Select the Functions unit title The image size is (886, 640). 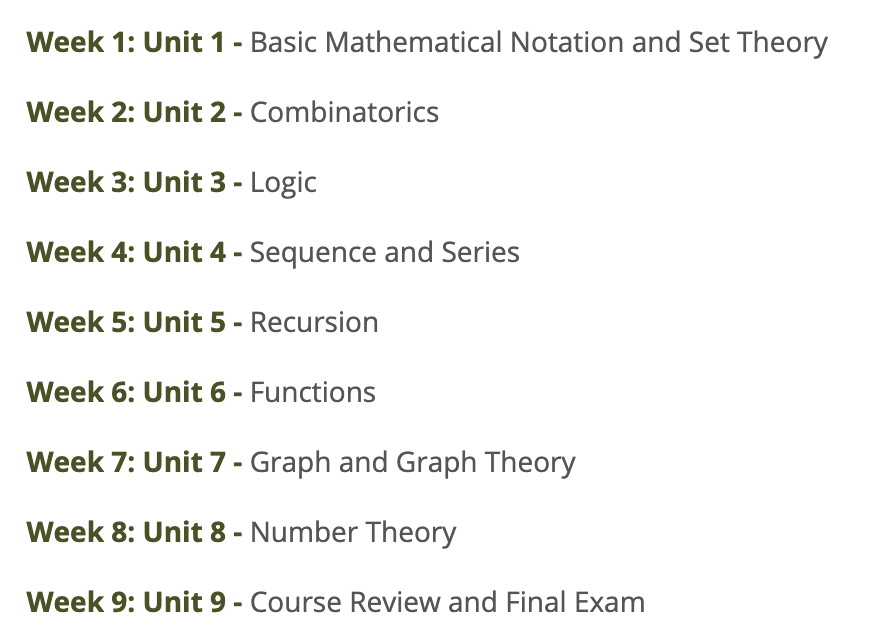[x=312, y=393]
